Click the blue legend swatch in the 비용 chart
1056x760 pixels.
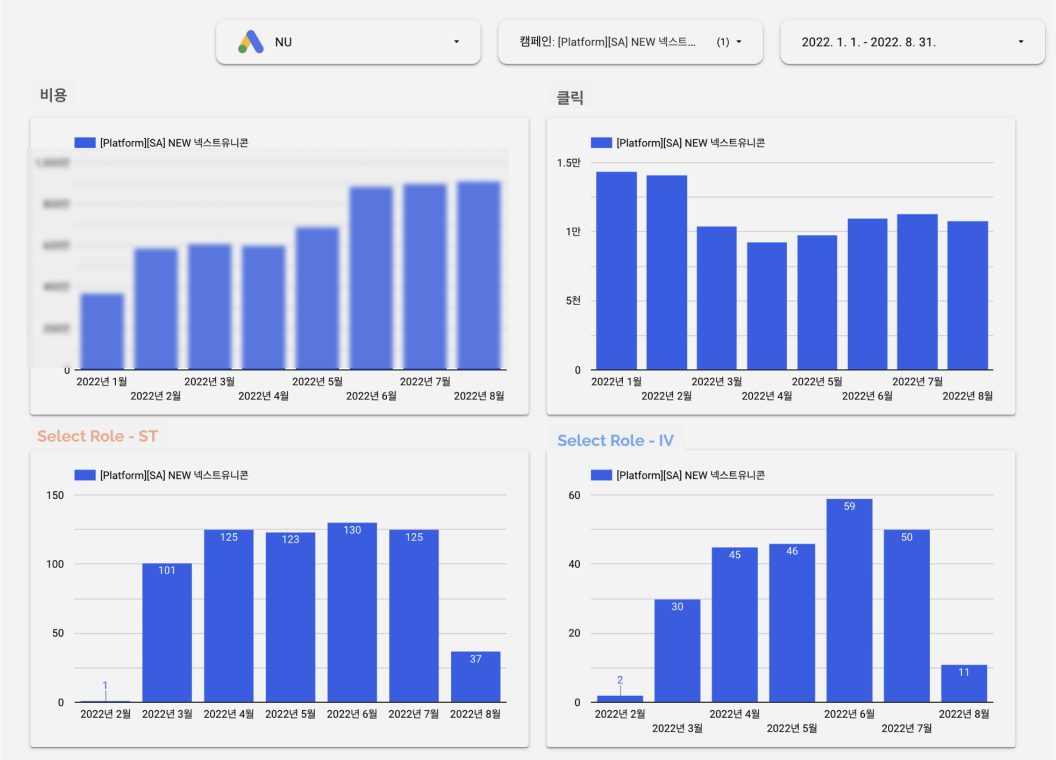(82, 142)
